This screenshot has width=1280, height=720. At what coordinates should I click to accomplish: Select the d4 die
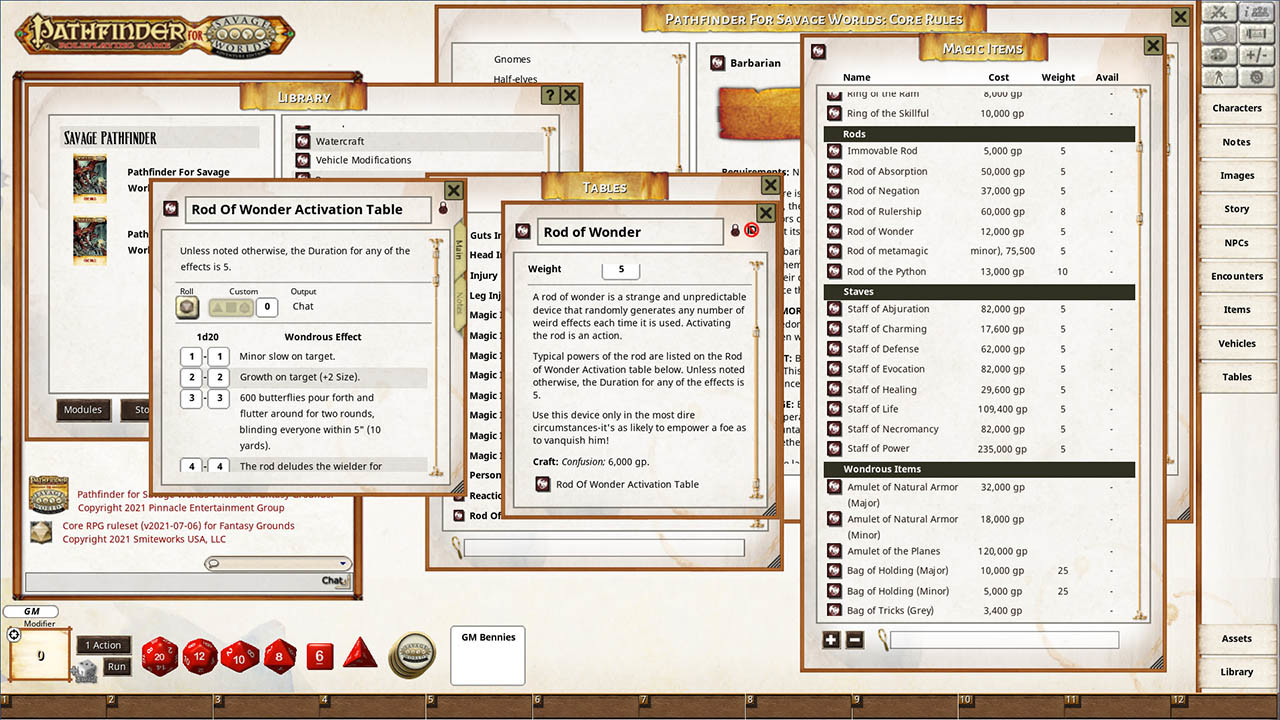(x=359, y=656)
